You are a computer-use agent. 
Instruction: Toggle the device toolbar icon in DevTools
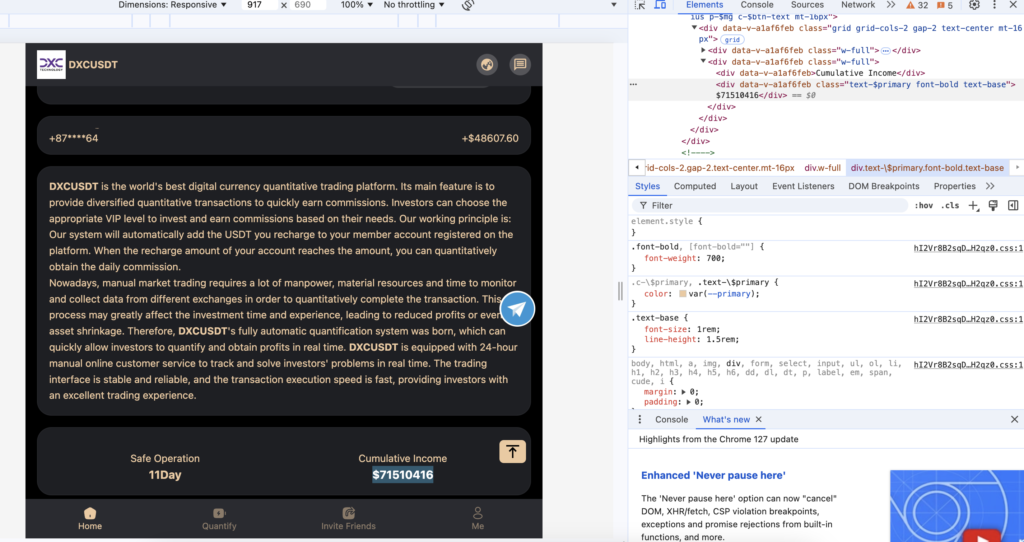point(660,5)
